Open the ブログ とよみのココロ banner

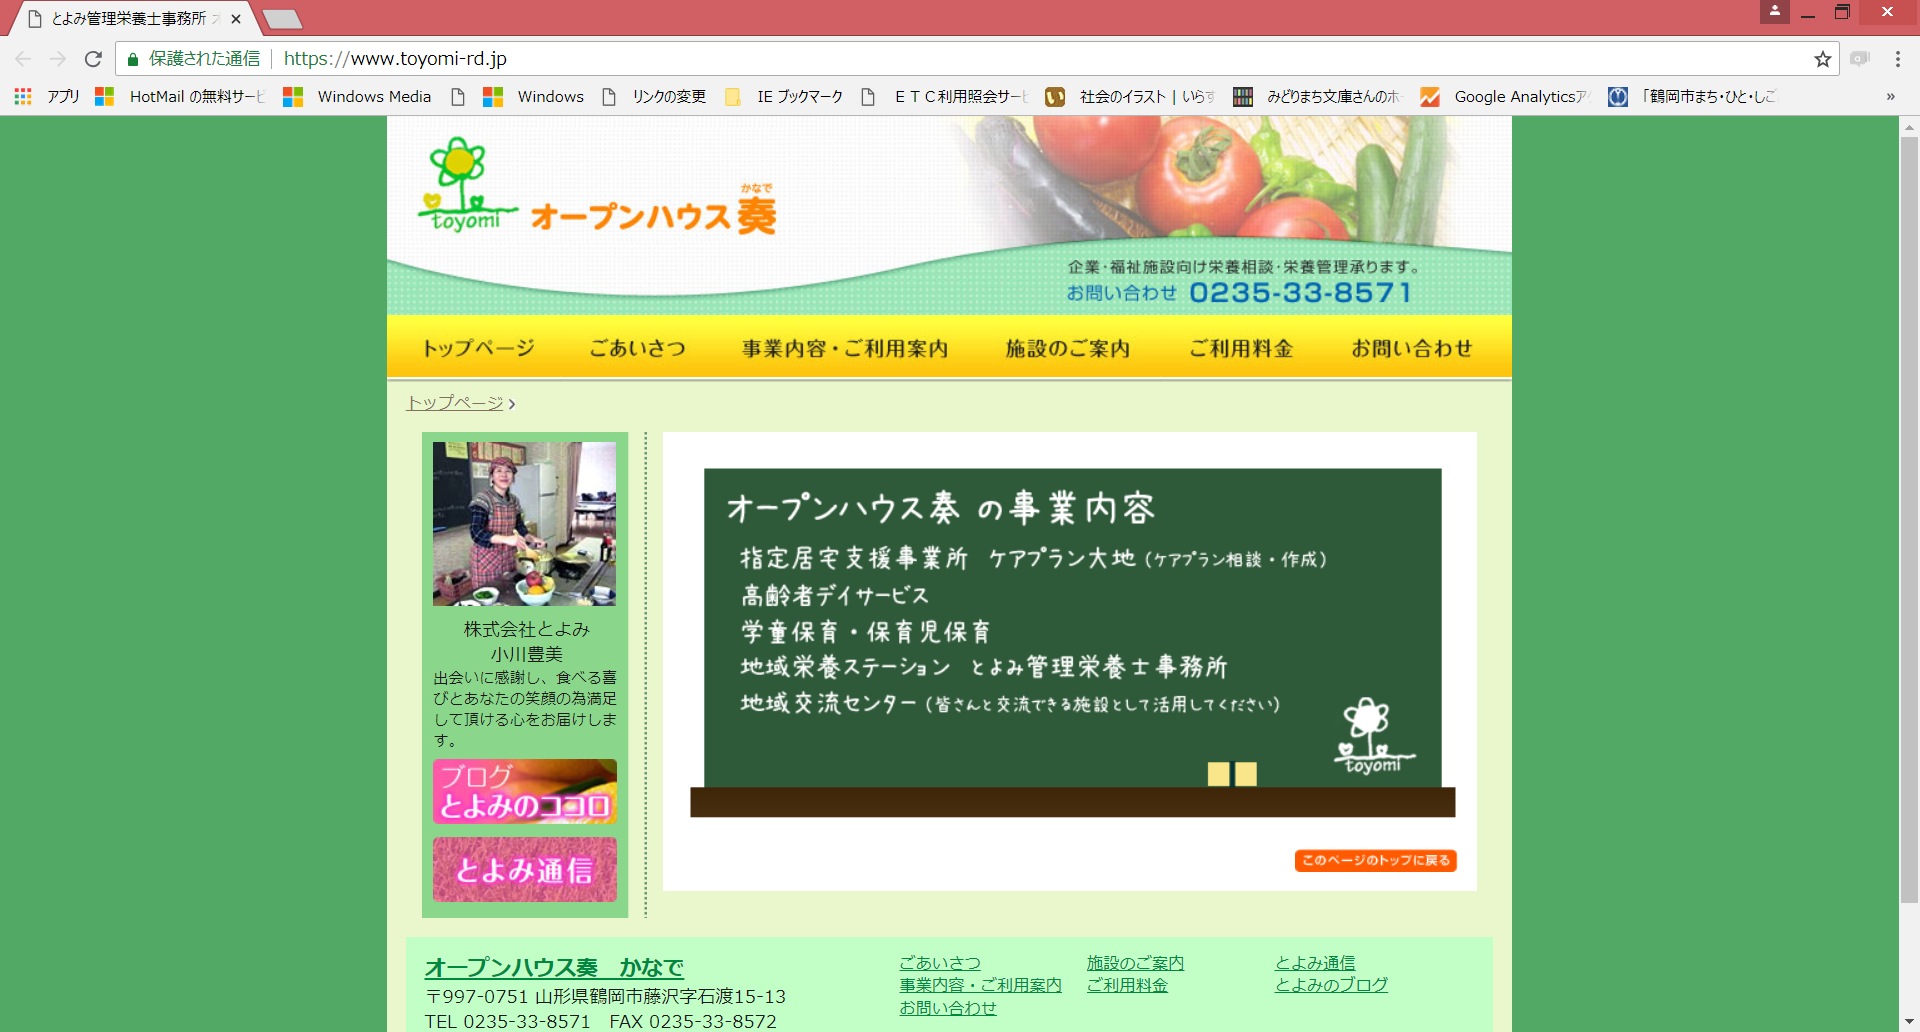point(525,791)
